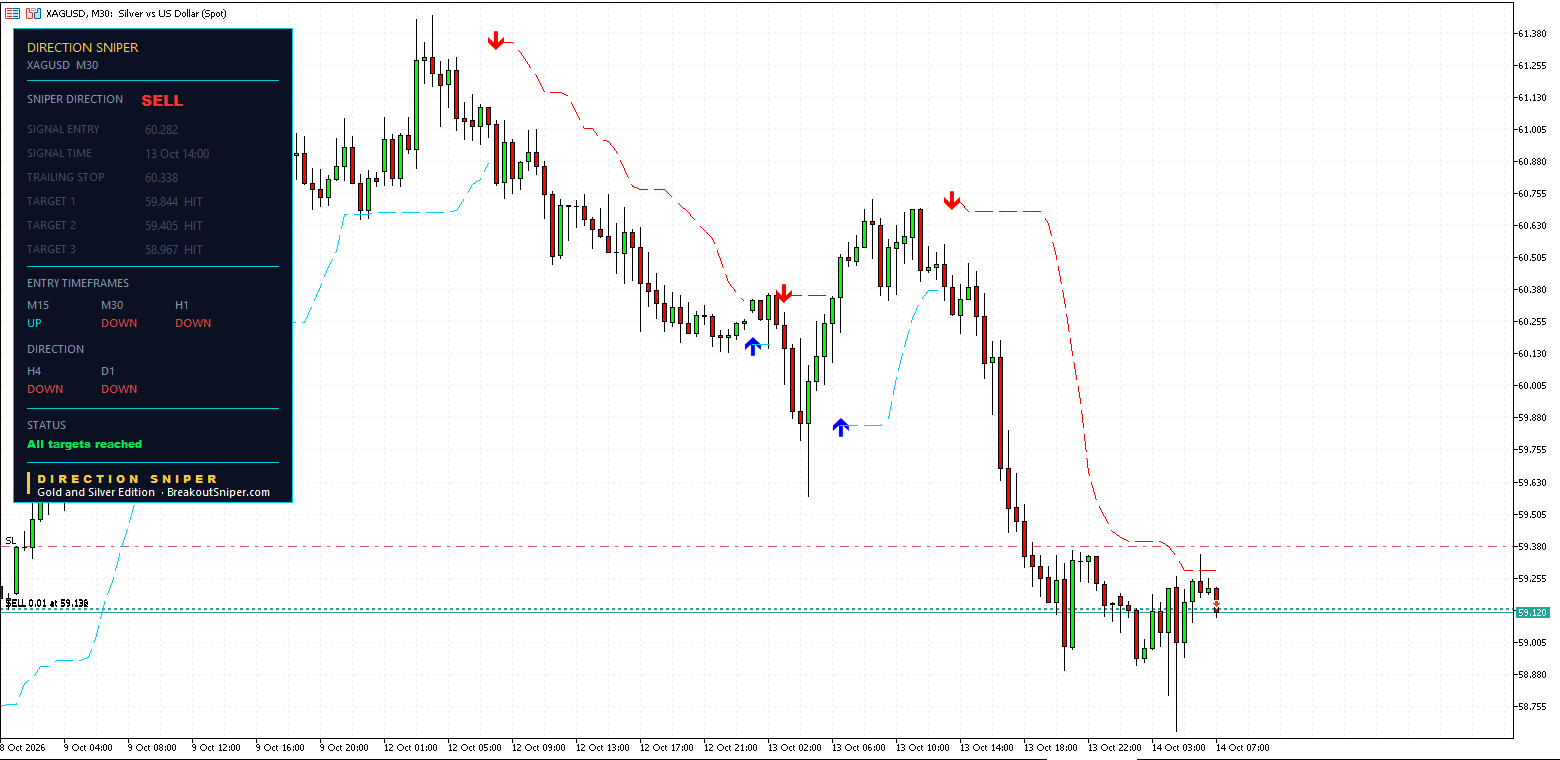This screenshot has width=1560, height=760.
Task: Click the 'XAGUSD M30' panel subtitle
Action: (62, 65)
